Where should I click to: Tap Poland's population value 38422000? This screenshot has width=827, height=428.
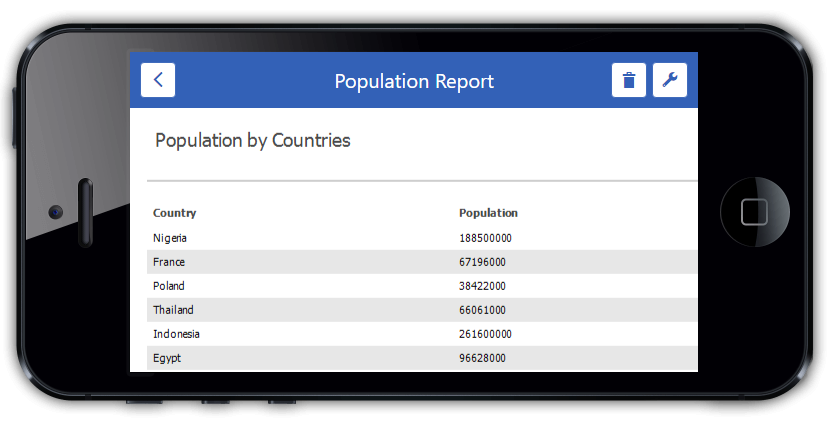pos(482,286)
